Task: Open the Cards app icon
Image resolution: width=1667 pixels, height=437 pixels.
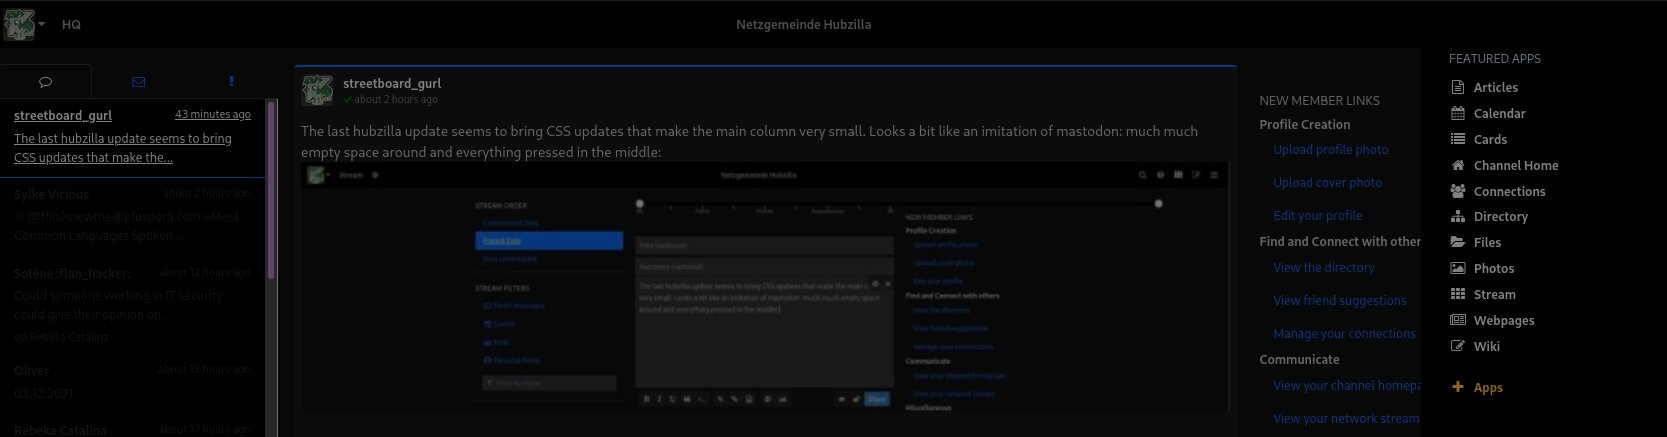Action: point(1457,140)
